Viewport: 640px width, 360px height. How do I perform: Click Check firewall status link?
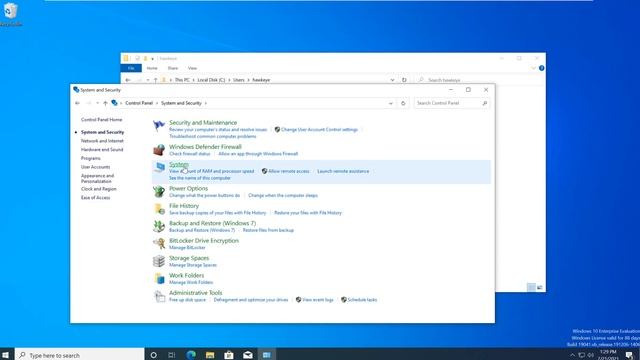[190, 153]
